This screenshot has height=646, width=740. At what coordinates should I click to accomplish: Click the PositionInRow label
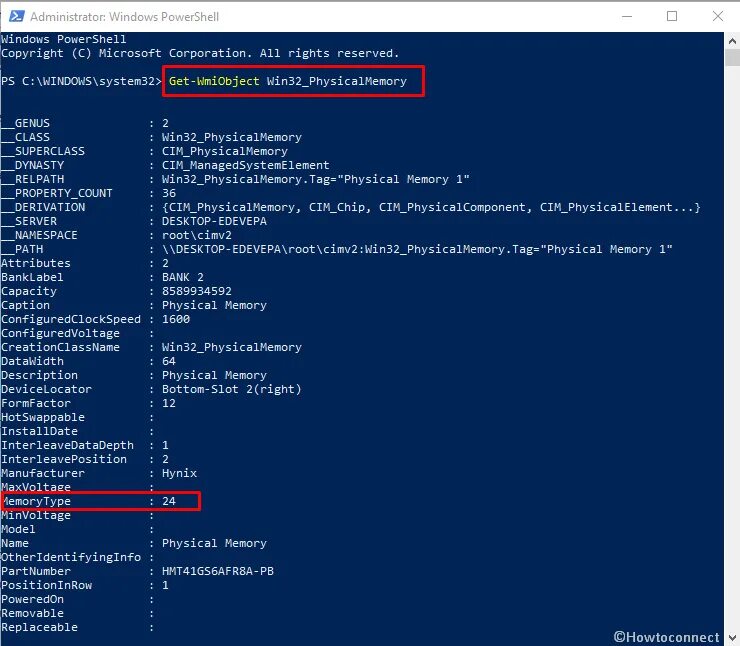[x=46, y=585]
